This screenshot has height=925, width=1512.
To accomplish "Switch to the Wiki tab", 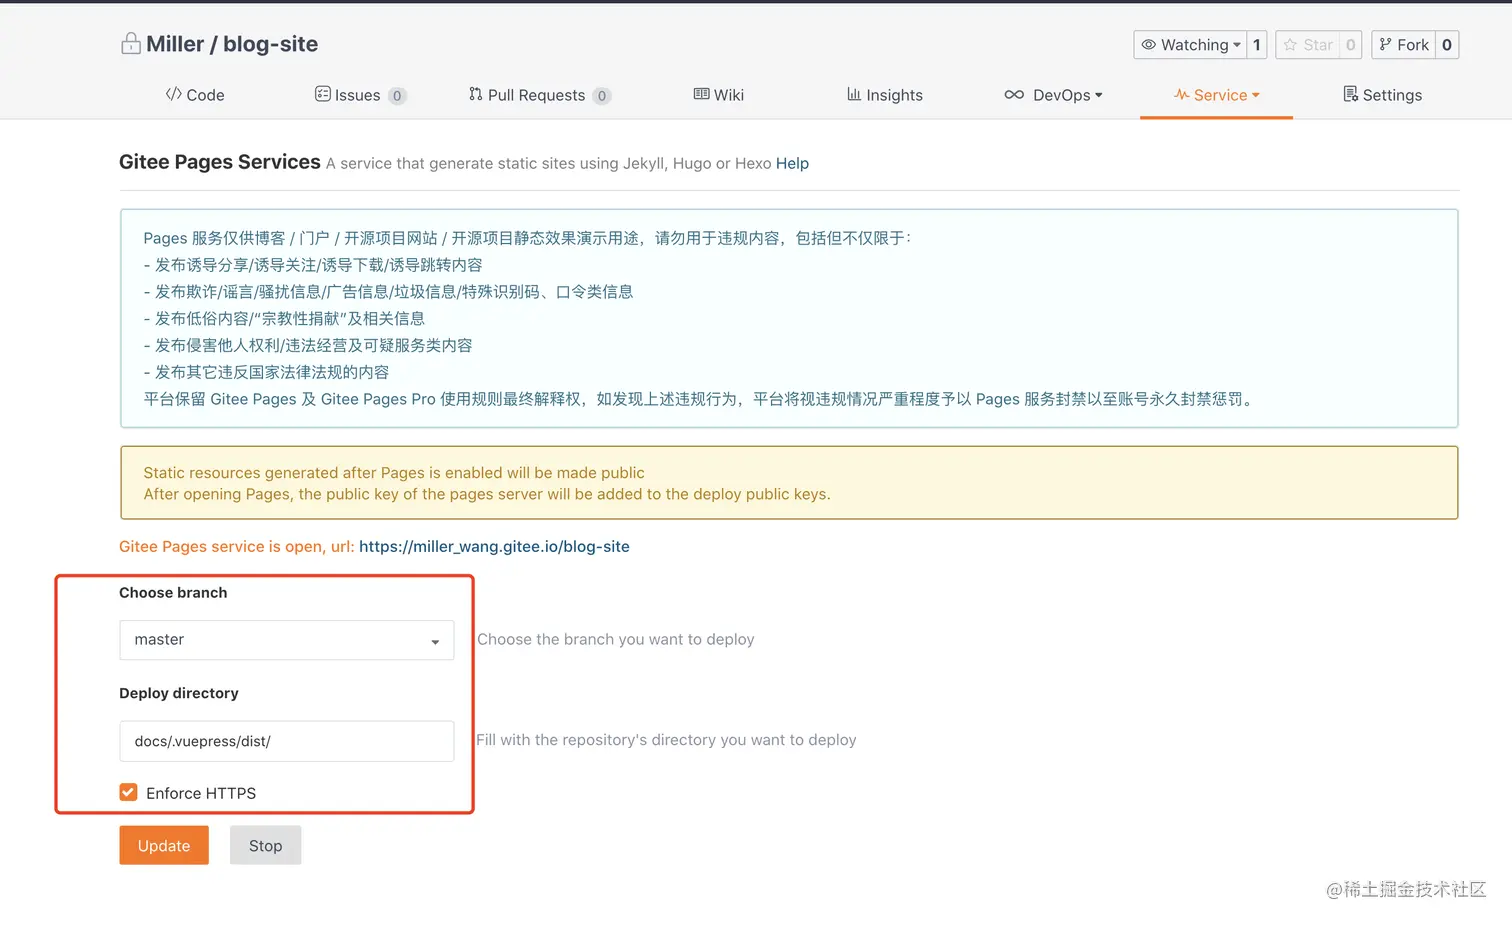I will [719, 95].
